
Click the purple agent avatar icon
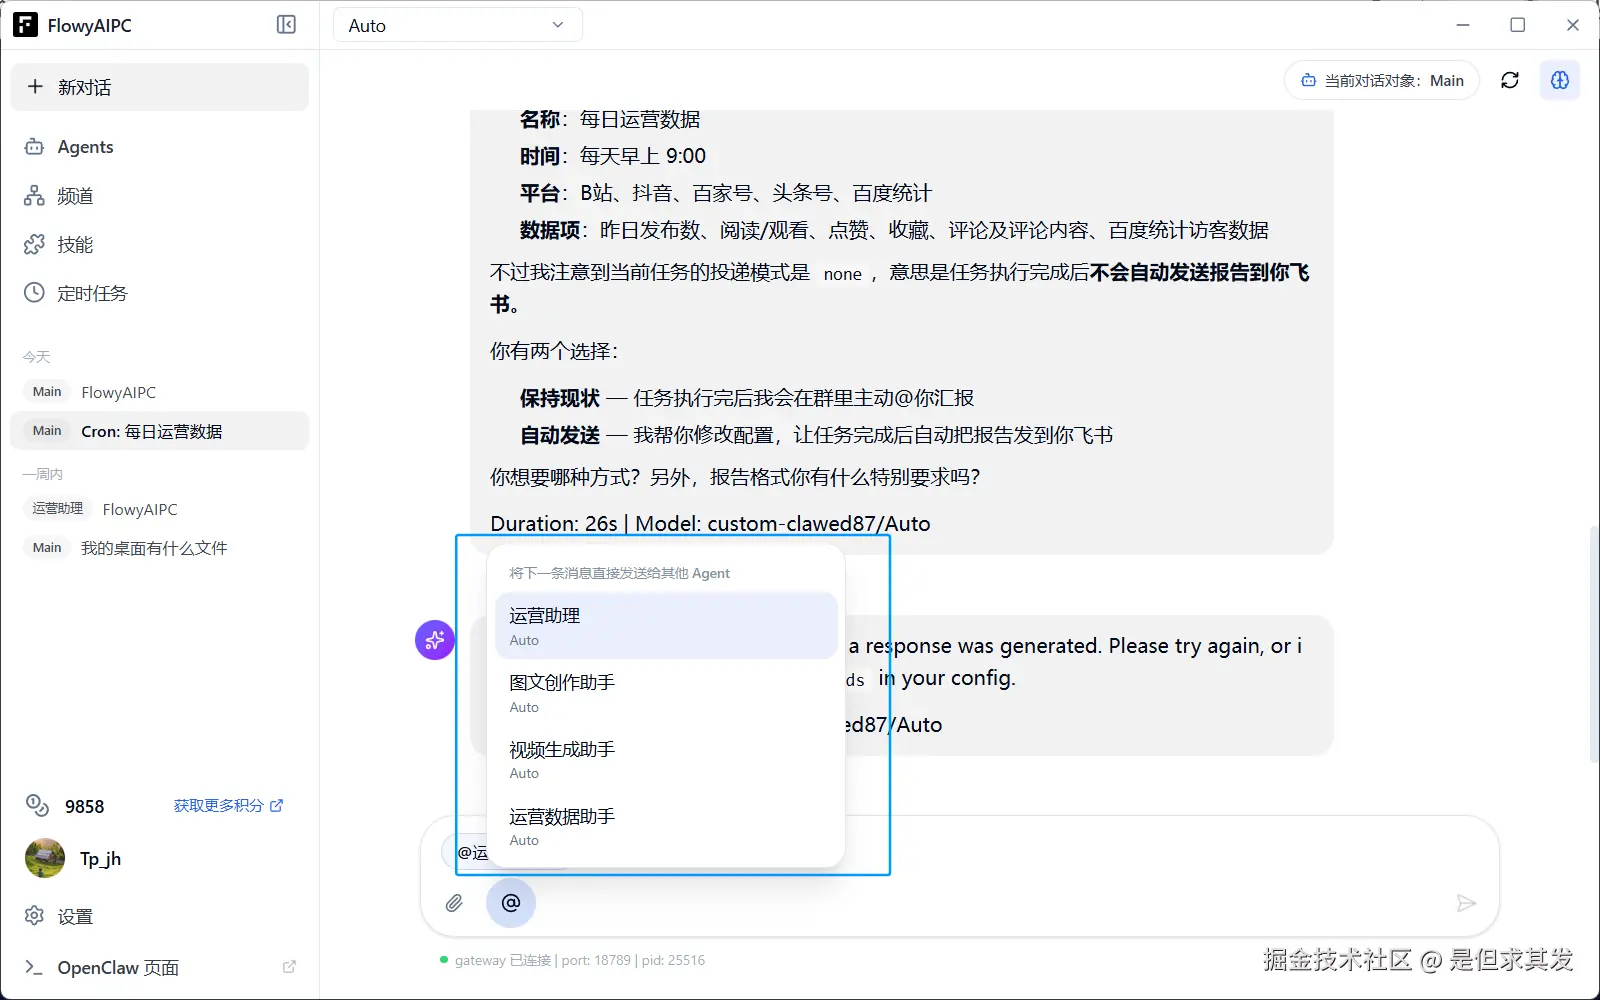434,640
